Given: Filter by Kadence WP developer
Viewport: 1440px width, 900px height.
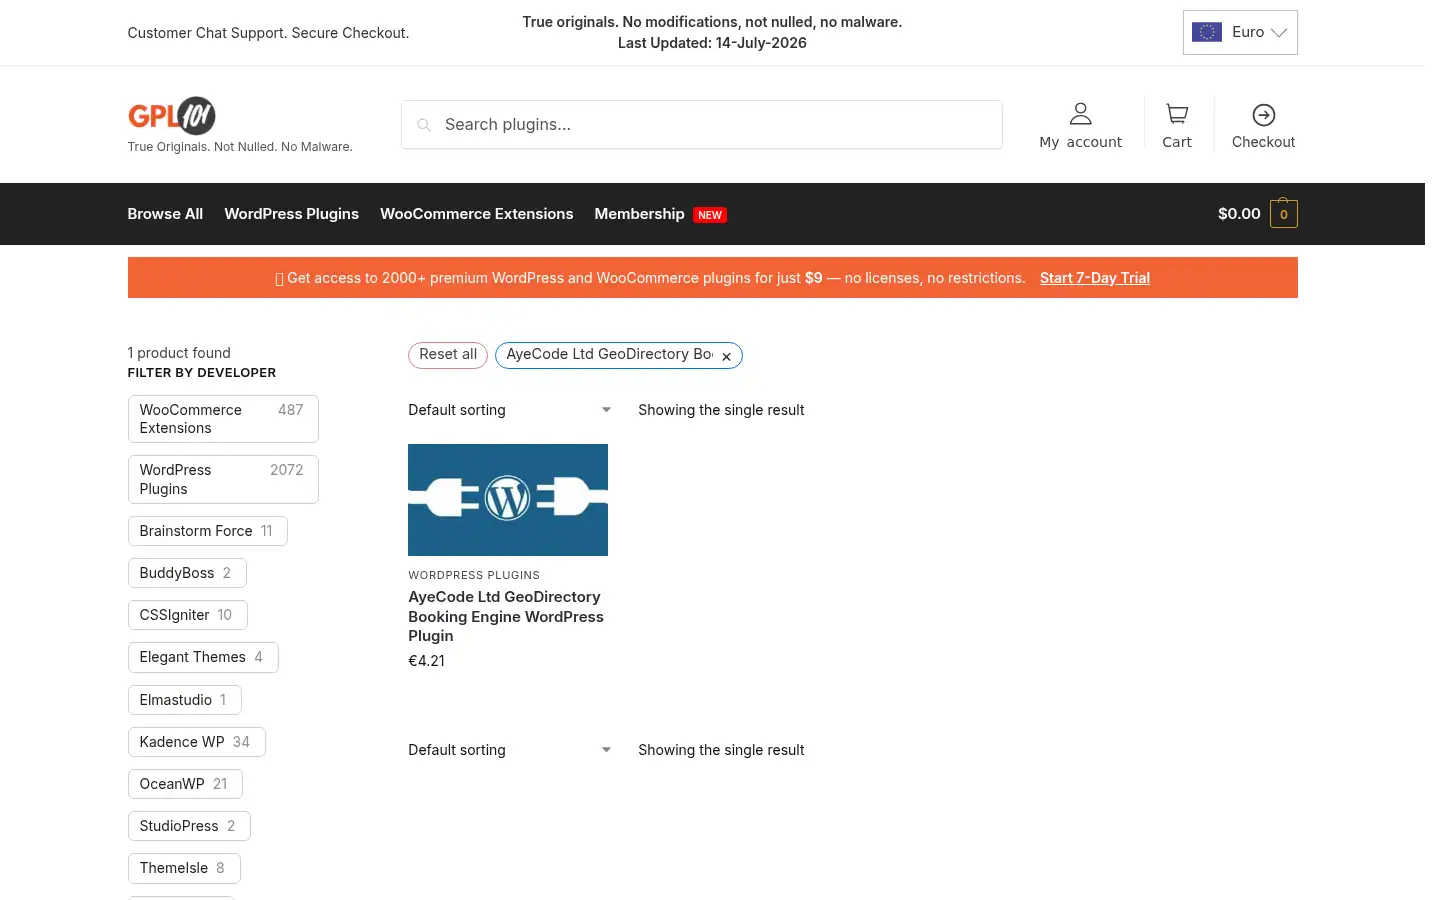Looking at the screenshot, I should pos(196,742).
